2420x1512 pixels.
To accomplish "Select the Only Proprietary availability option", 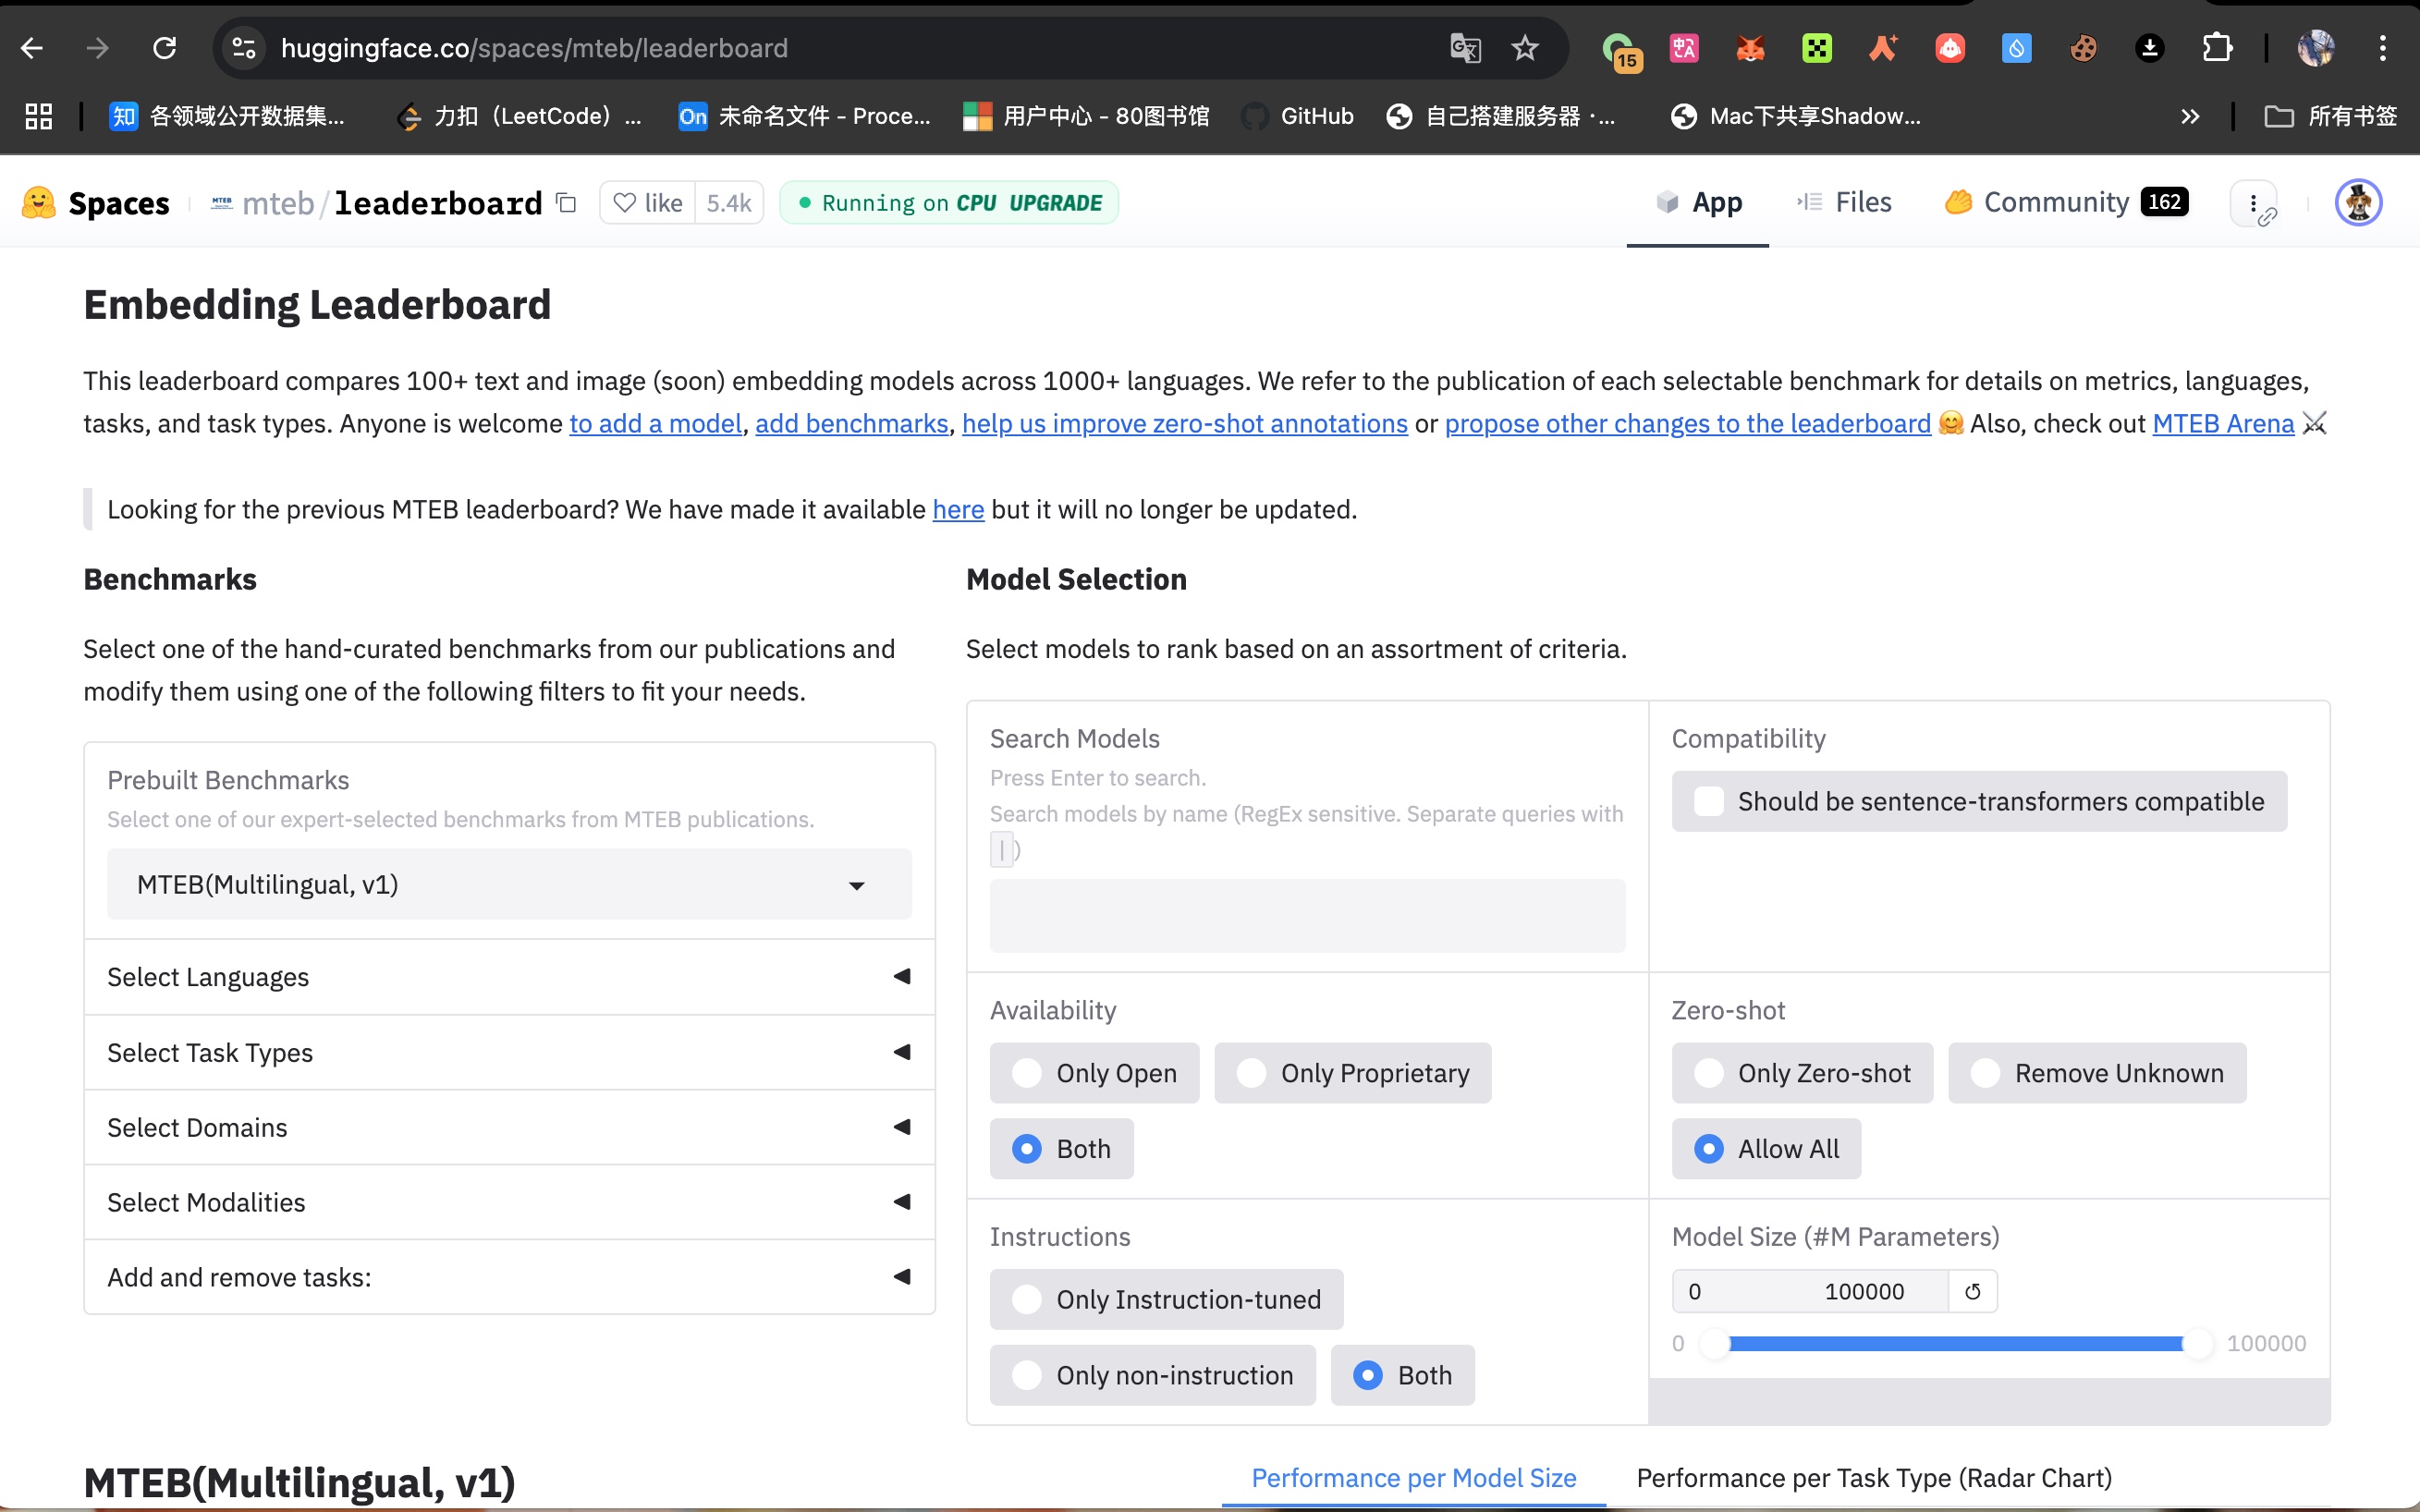I will 1352,1073.
